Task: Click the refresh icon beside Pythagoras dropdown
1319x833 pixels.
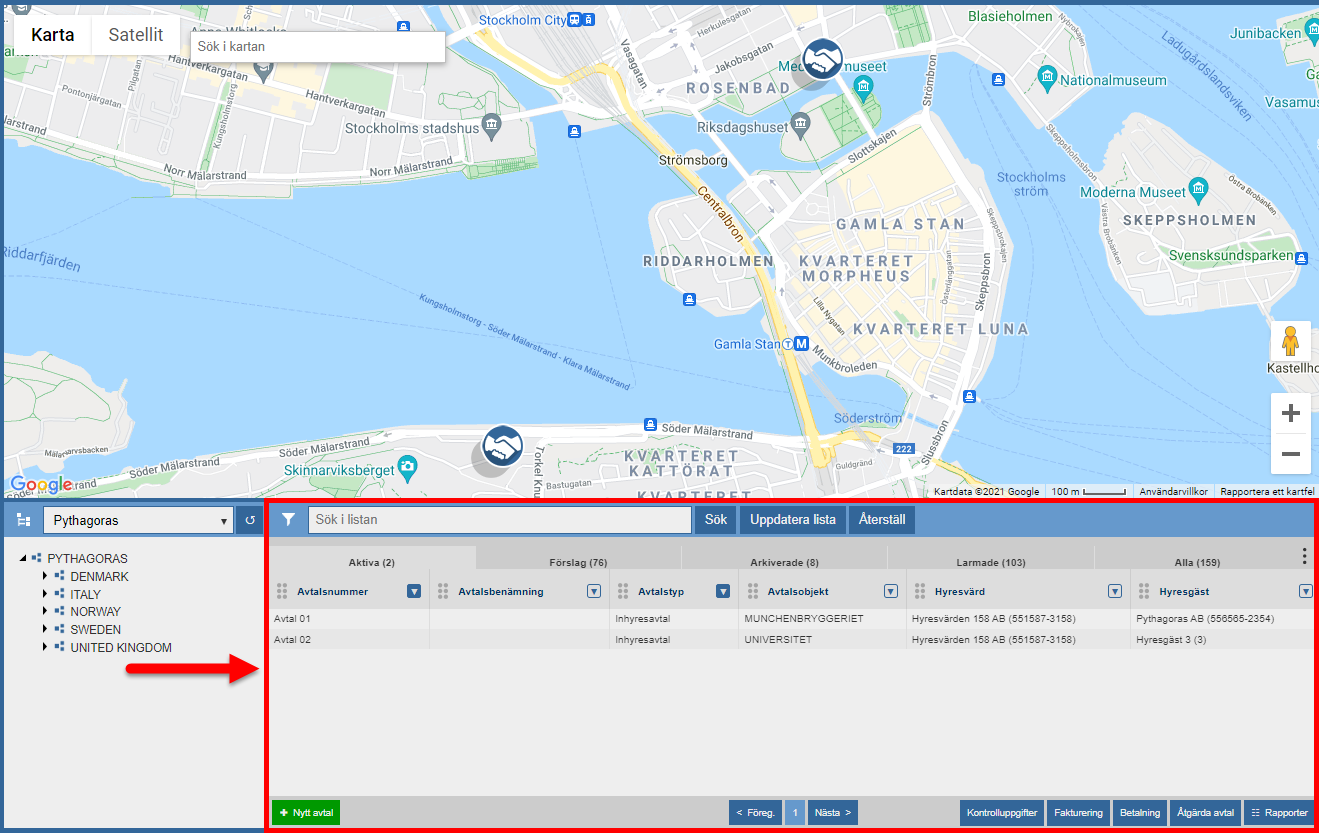Action: [x=251, y=521]
